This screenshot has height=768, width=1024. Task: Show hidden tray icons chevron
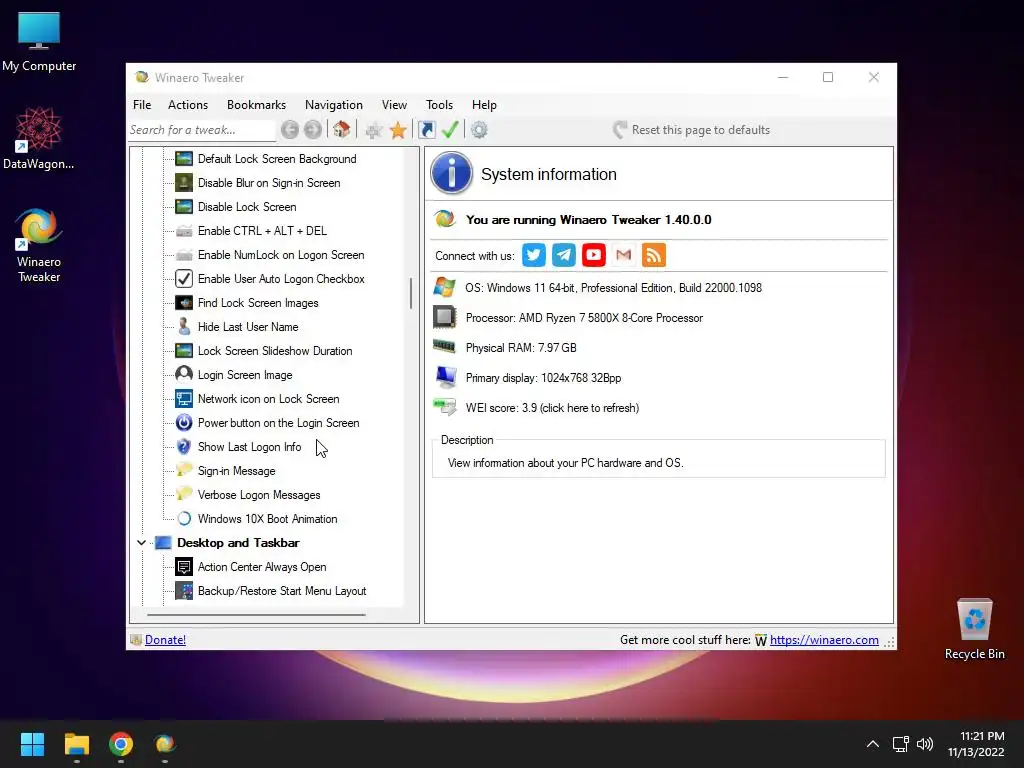pos(872,744)
